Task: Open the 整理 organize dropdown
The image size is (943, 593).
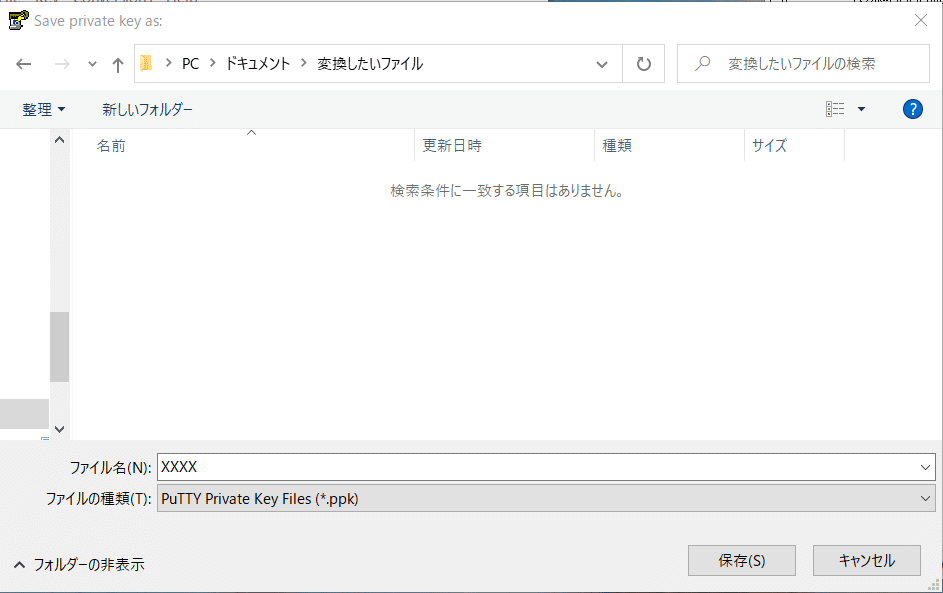Action: pyautogui.click(x=43, y=108)
